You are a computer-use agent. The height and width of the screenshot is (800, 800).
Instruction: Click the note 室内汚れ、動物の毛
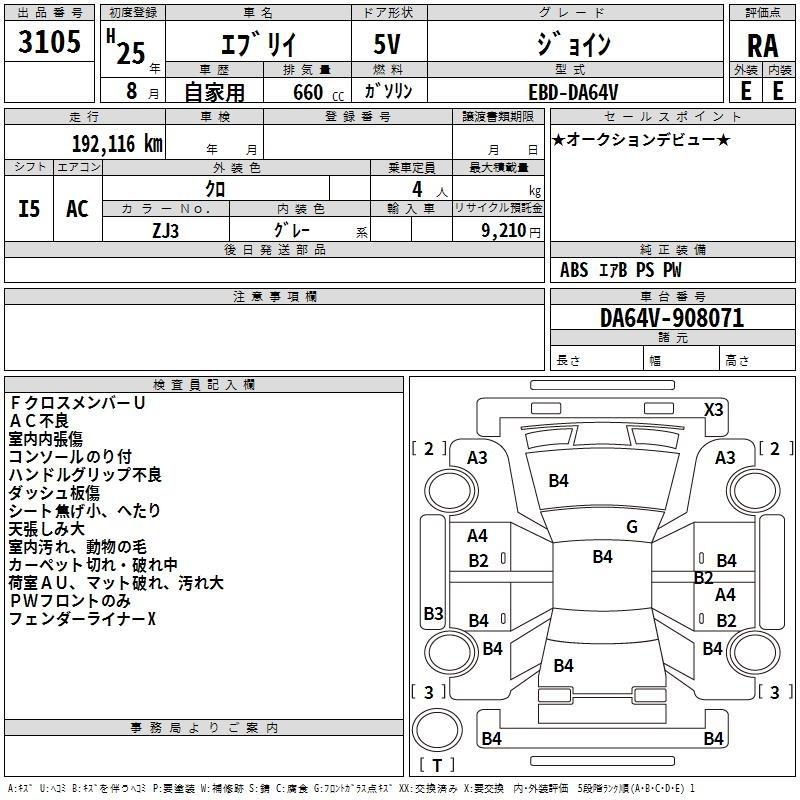point(78,546)
